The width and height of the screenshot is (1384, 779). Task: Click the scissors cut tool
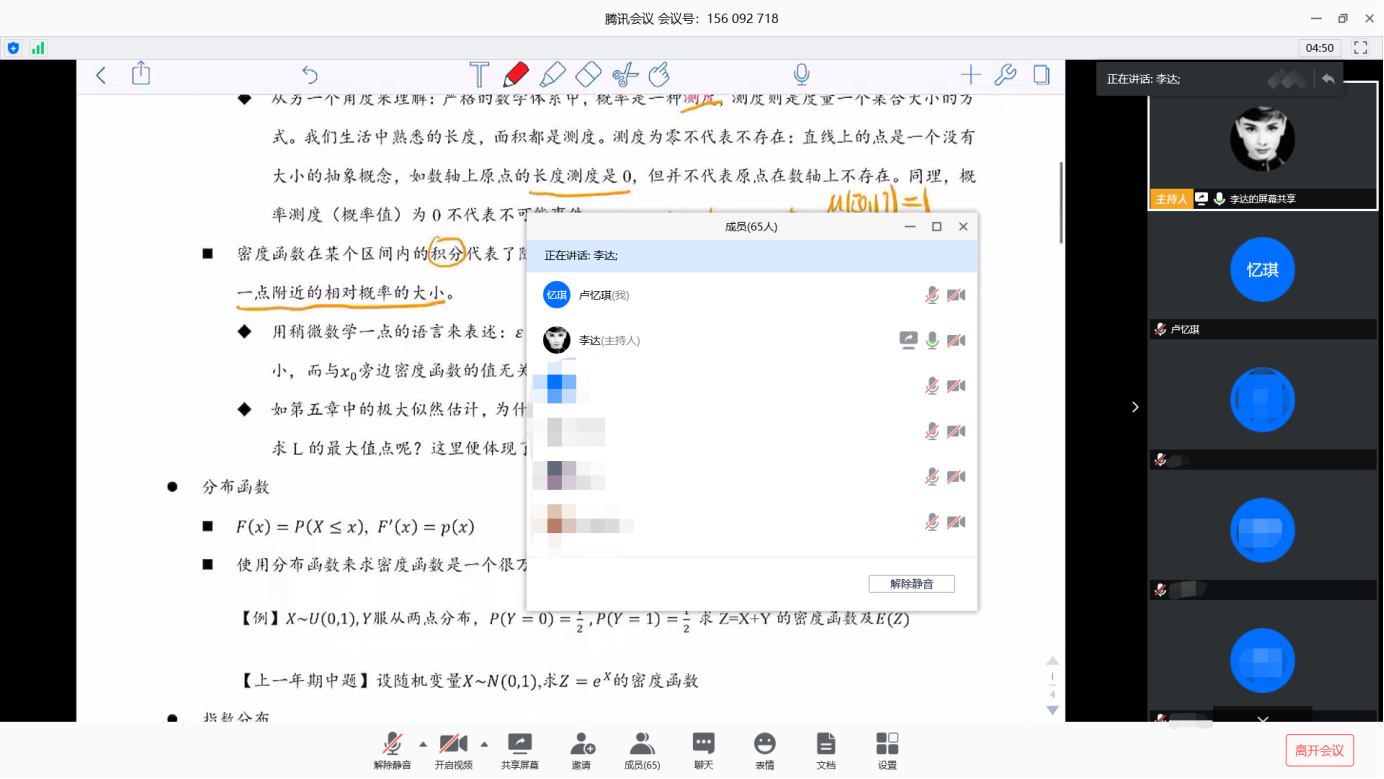point(624,75)
